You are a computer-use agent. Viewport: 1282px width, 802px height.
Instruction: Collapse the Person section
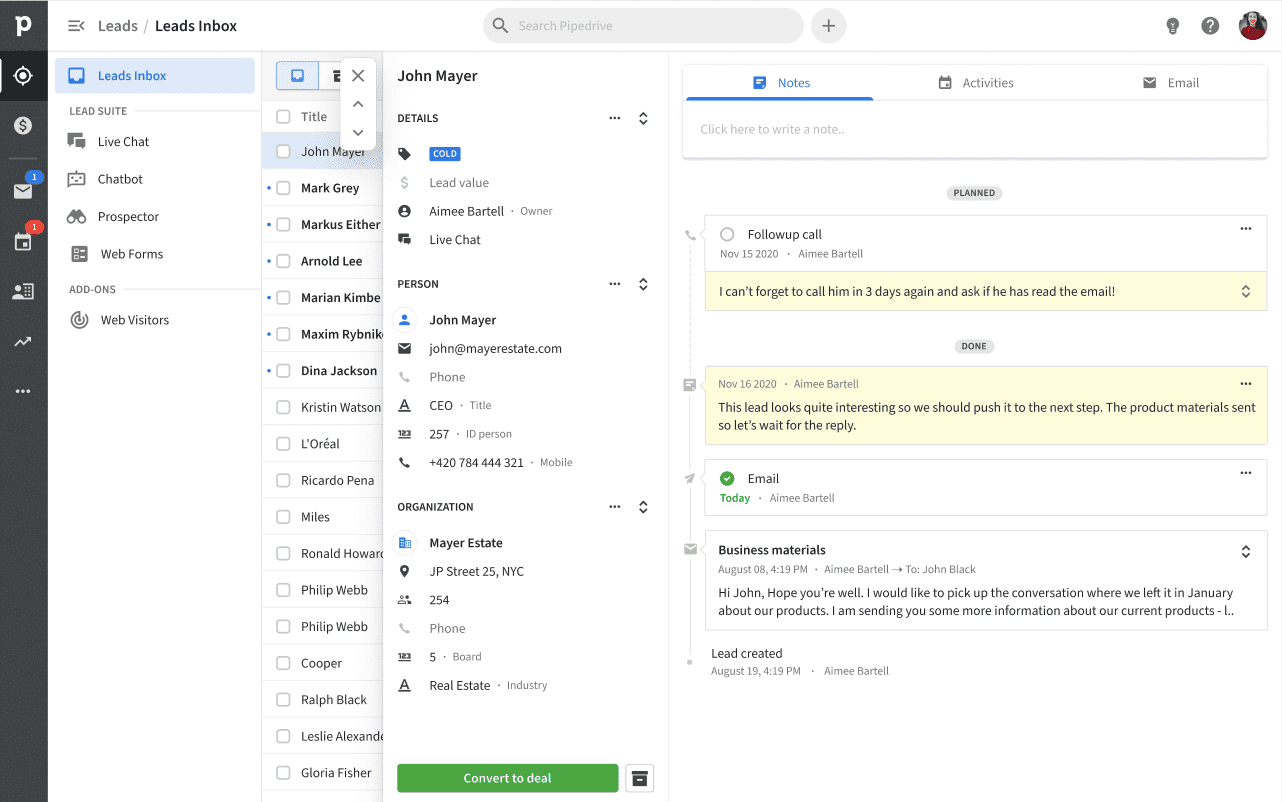[x=643, y=284]
